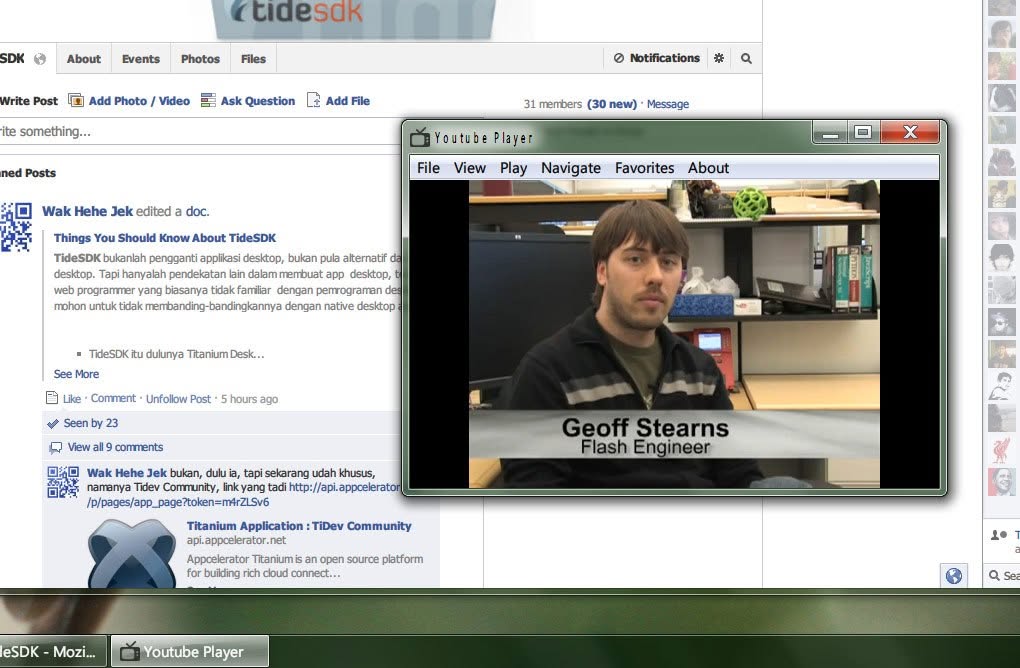The image size is (1020, 668).
Task: Open Seen by 23 list
Action: tap(90, 423)
